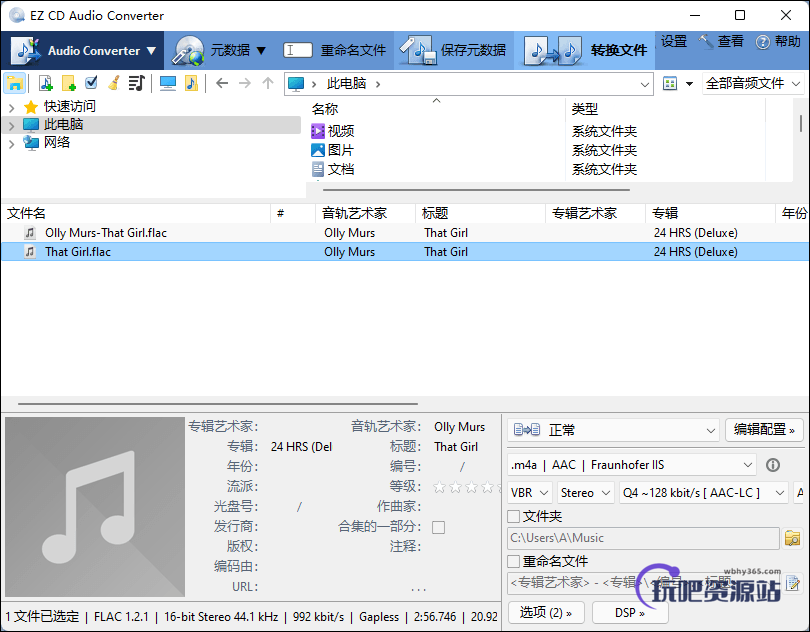Viewport: 810px width, 632px height.
Task: Click the album cover art placeholder
Action: (95, 507)
